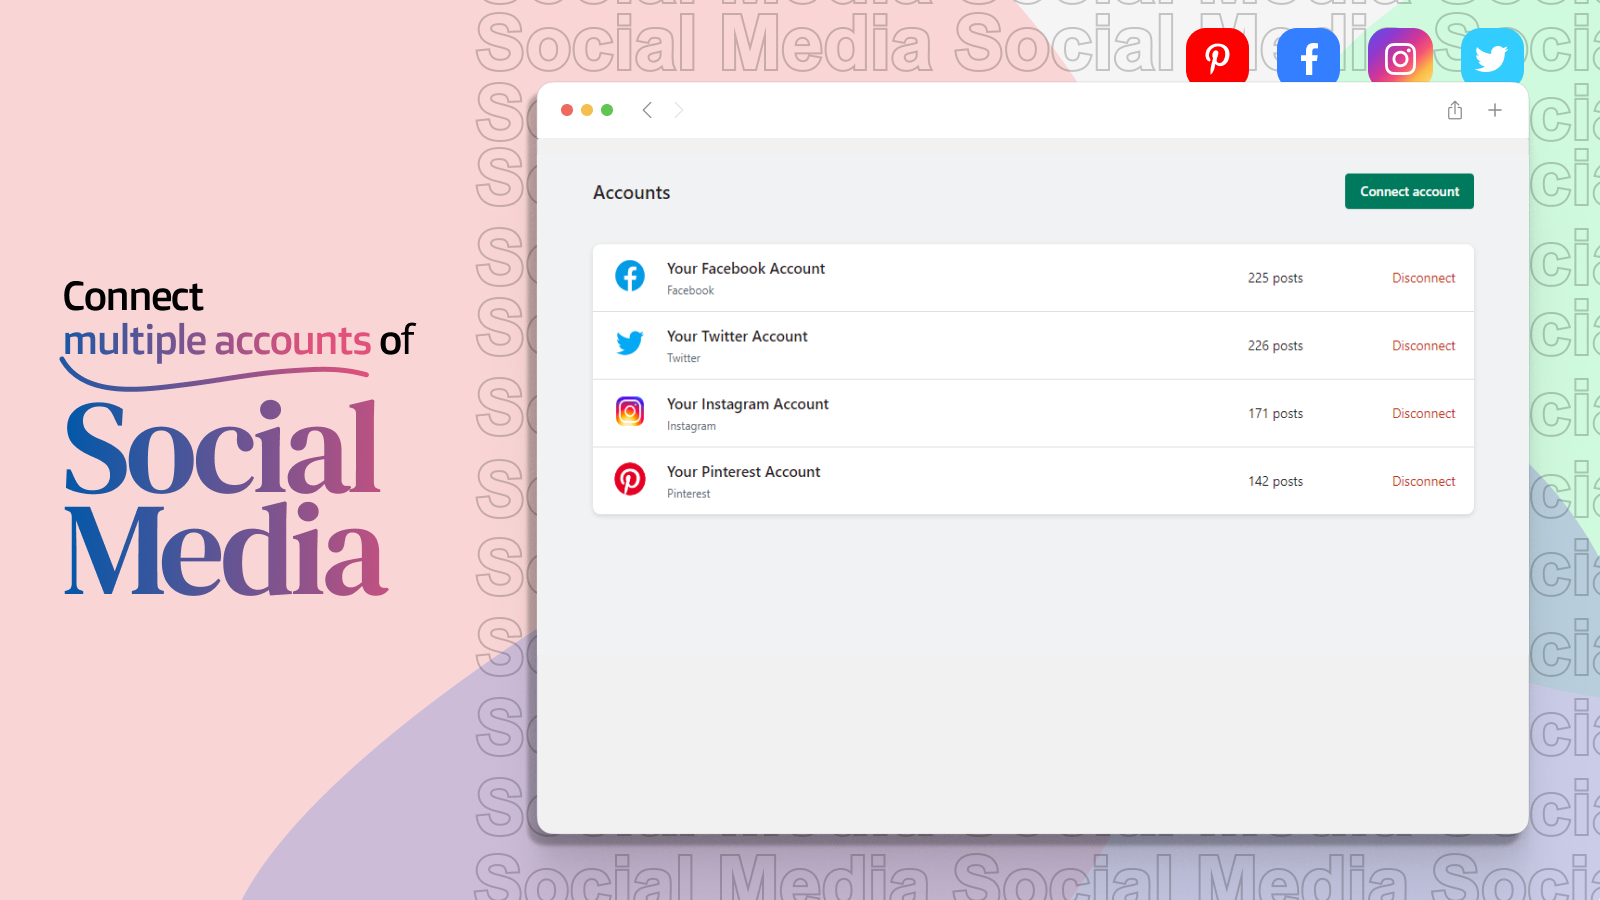Viewport: 1600px width, 900px height.
Task: Open the share icon in window toolbar
Action: coord(1455,110)
